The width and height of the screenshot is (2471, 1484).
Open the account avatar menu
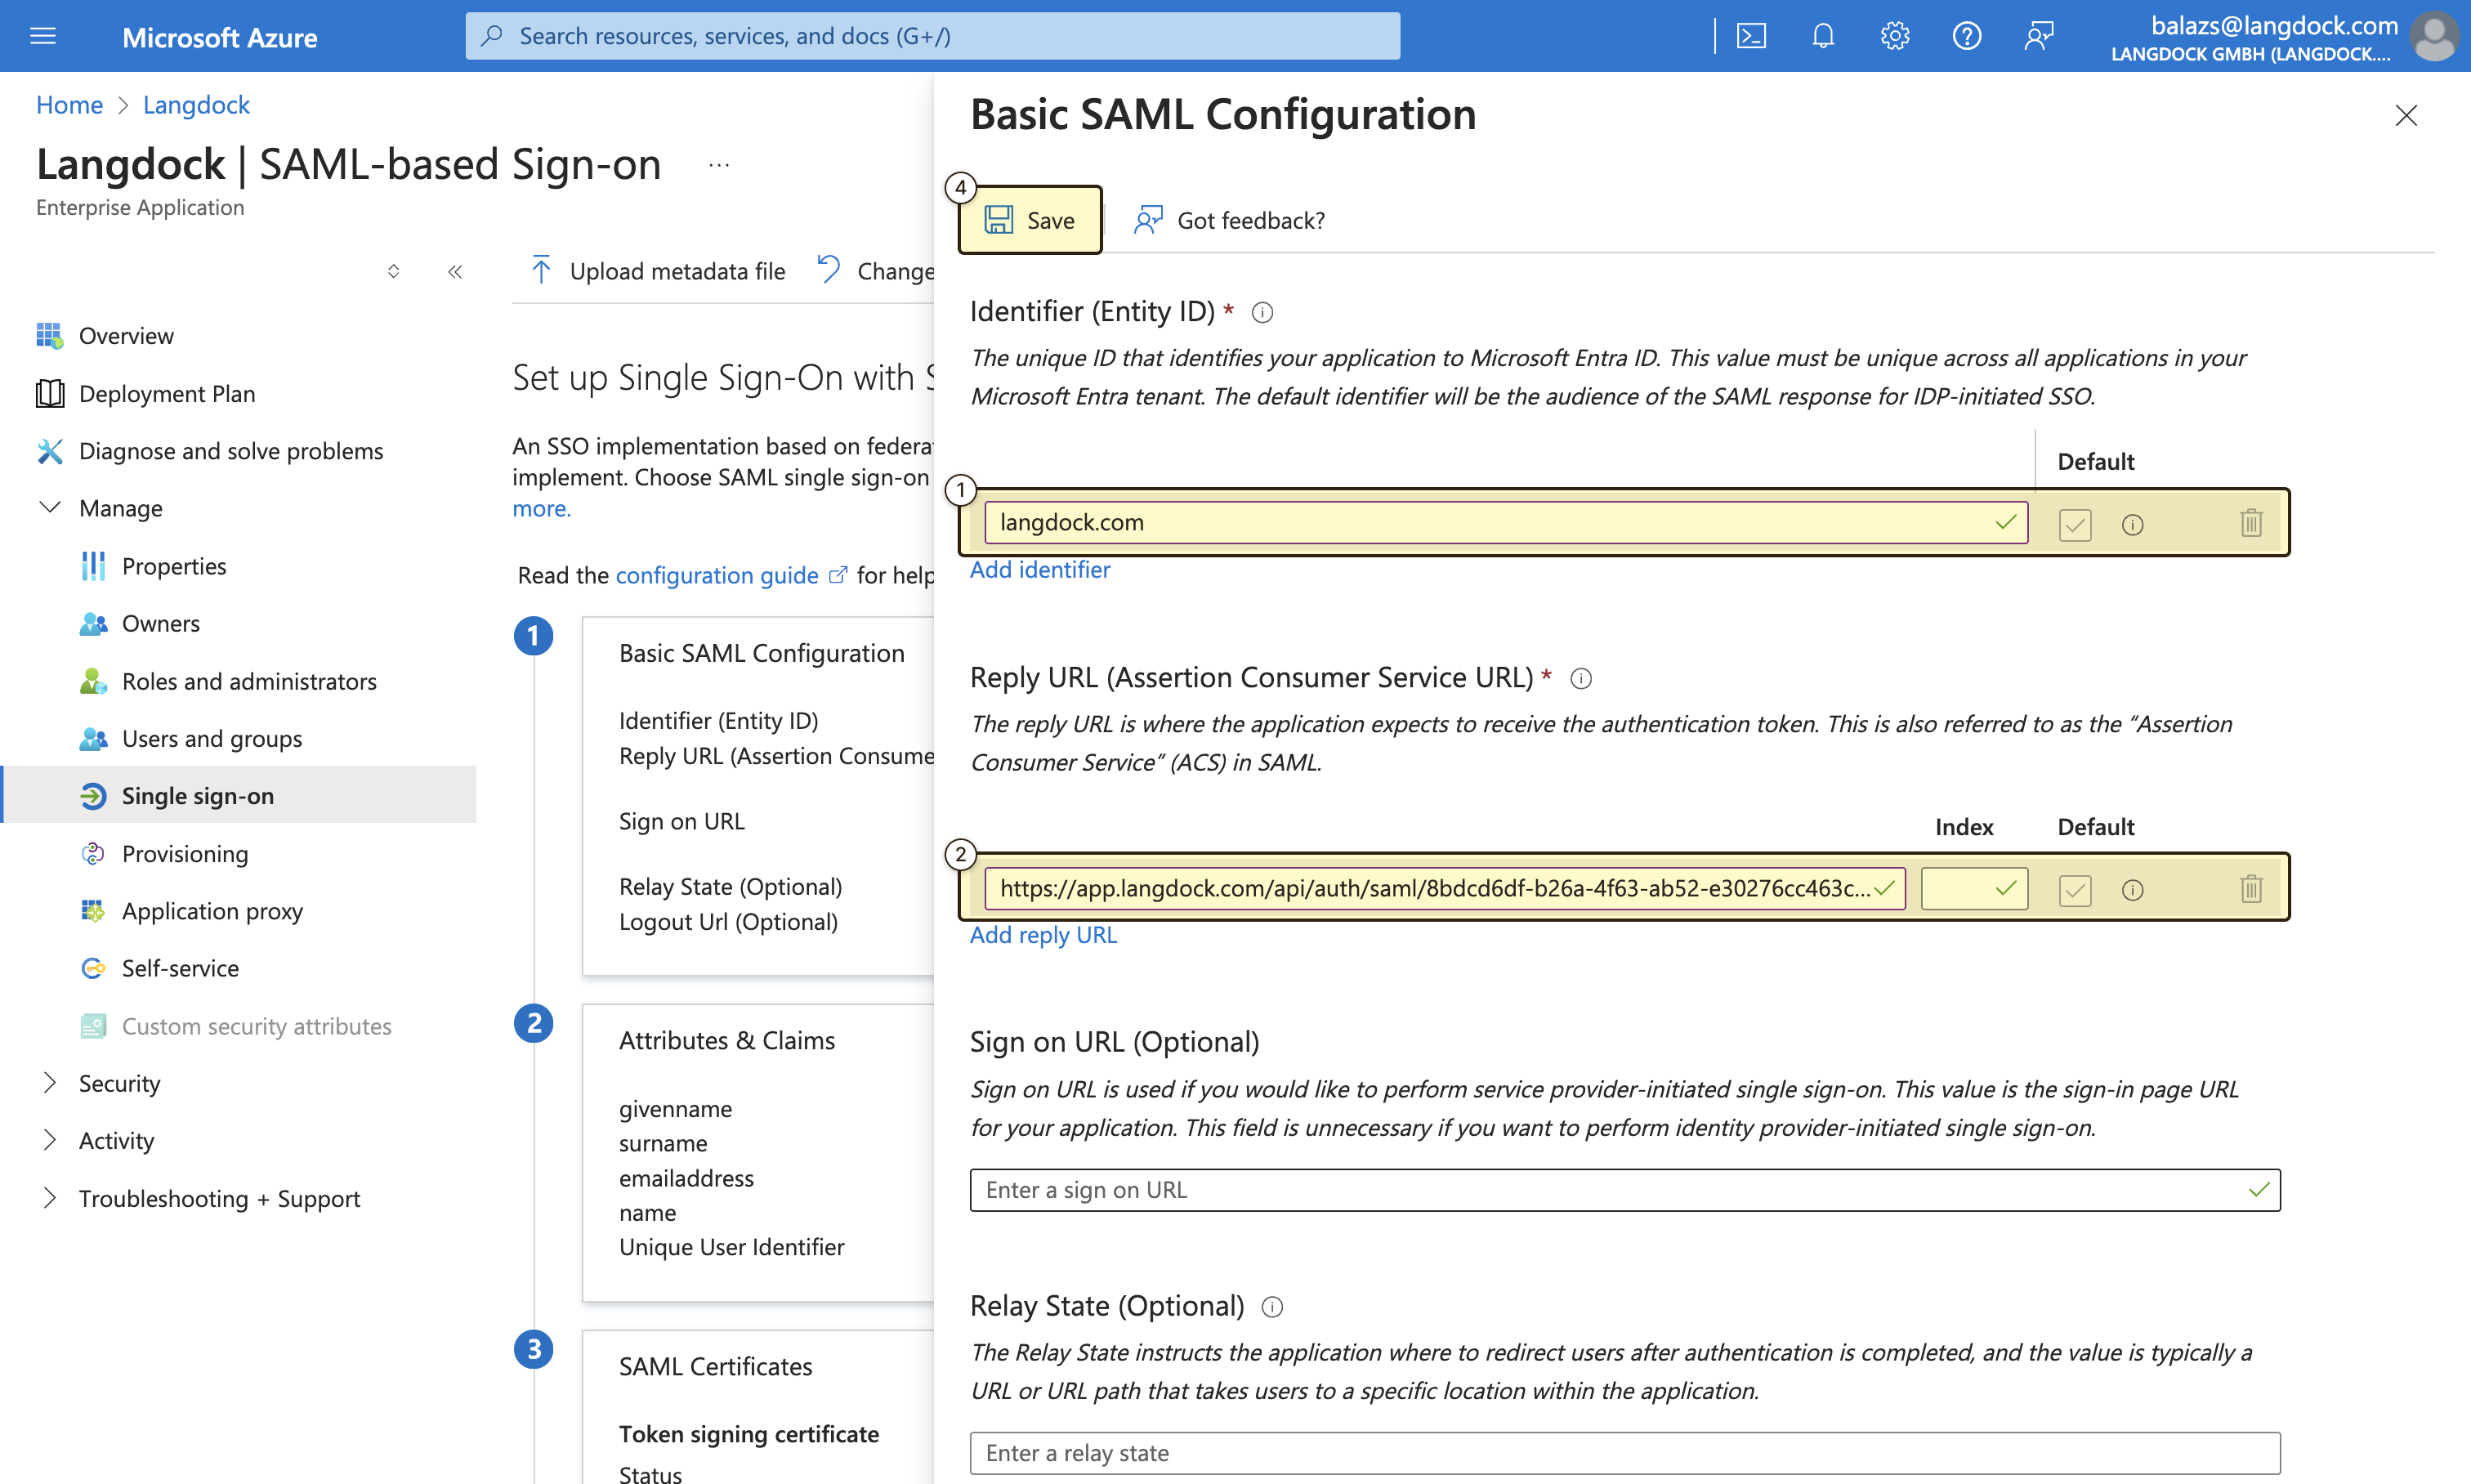click(x=2435, y=37)
